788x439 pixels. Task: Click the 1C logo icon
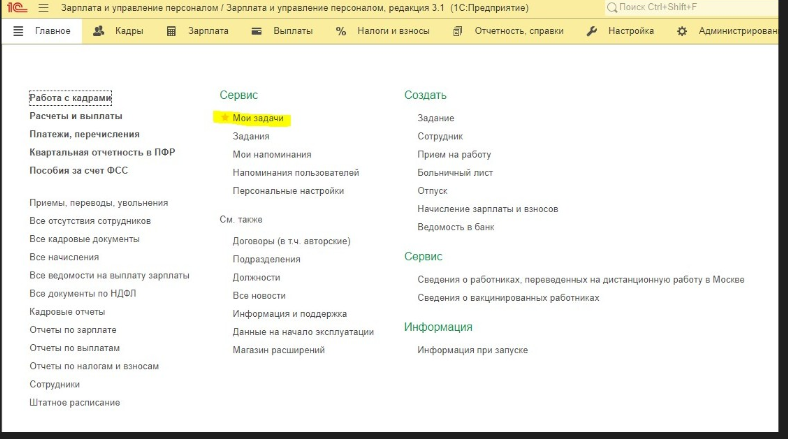18,8
